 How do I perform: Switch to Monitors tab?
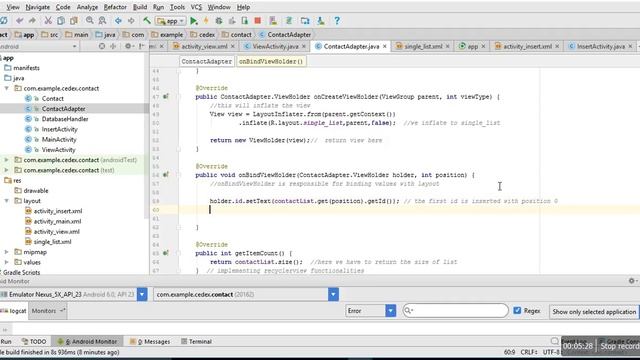(47, 311)
